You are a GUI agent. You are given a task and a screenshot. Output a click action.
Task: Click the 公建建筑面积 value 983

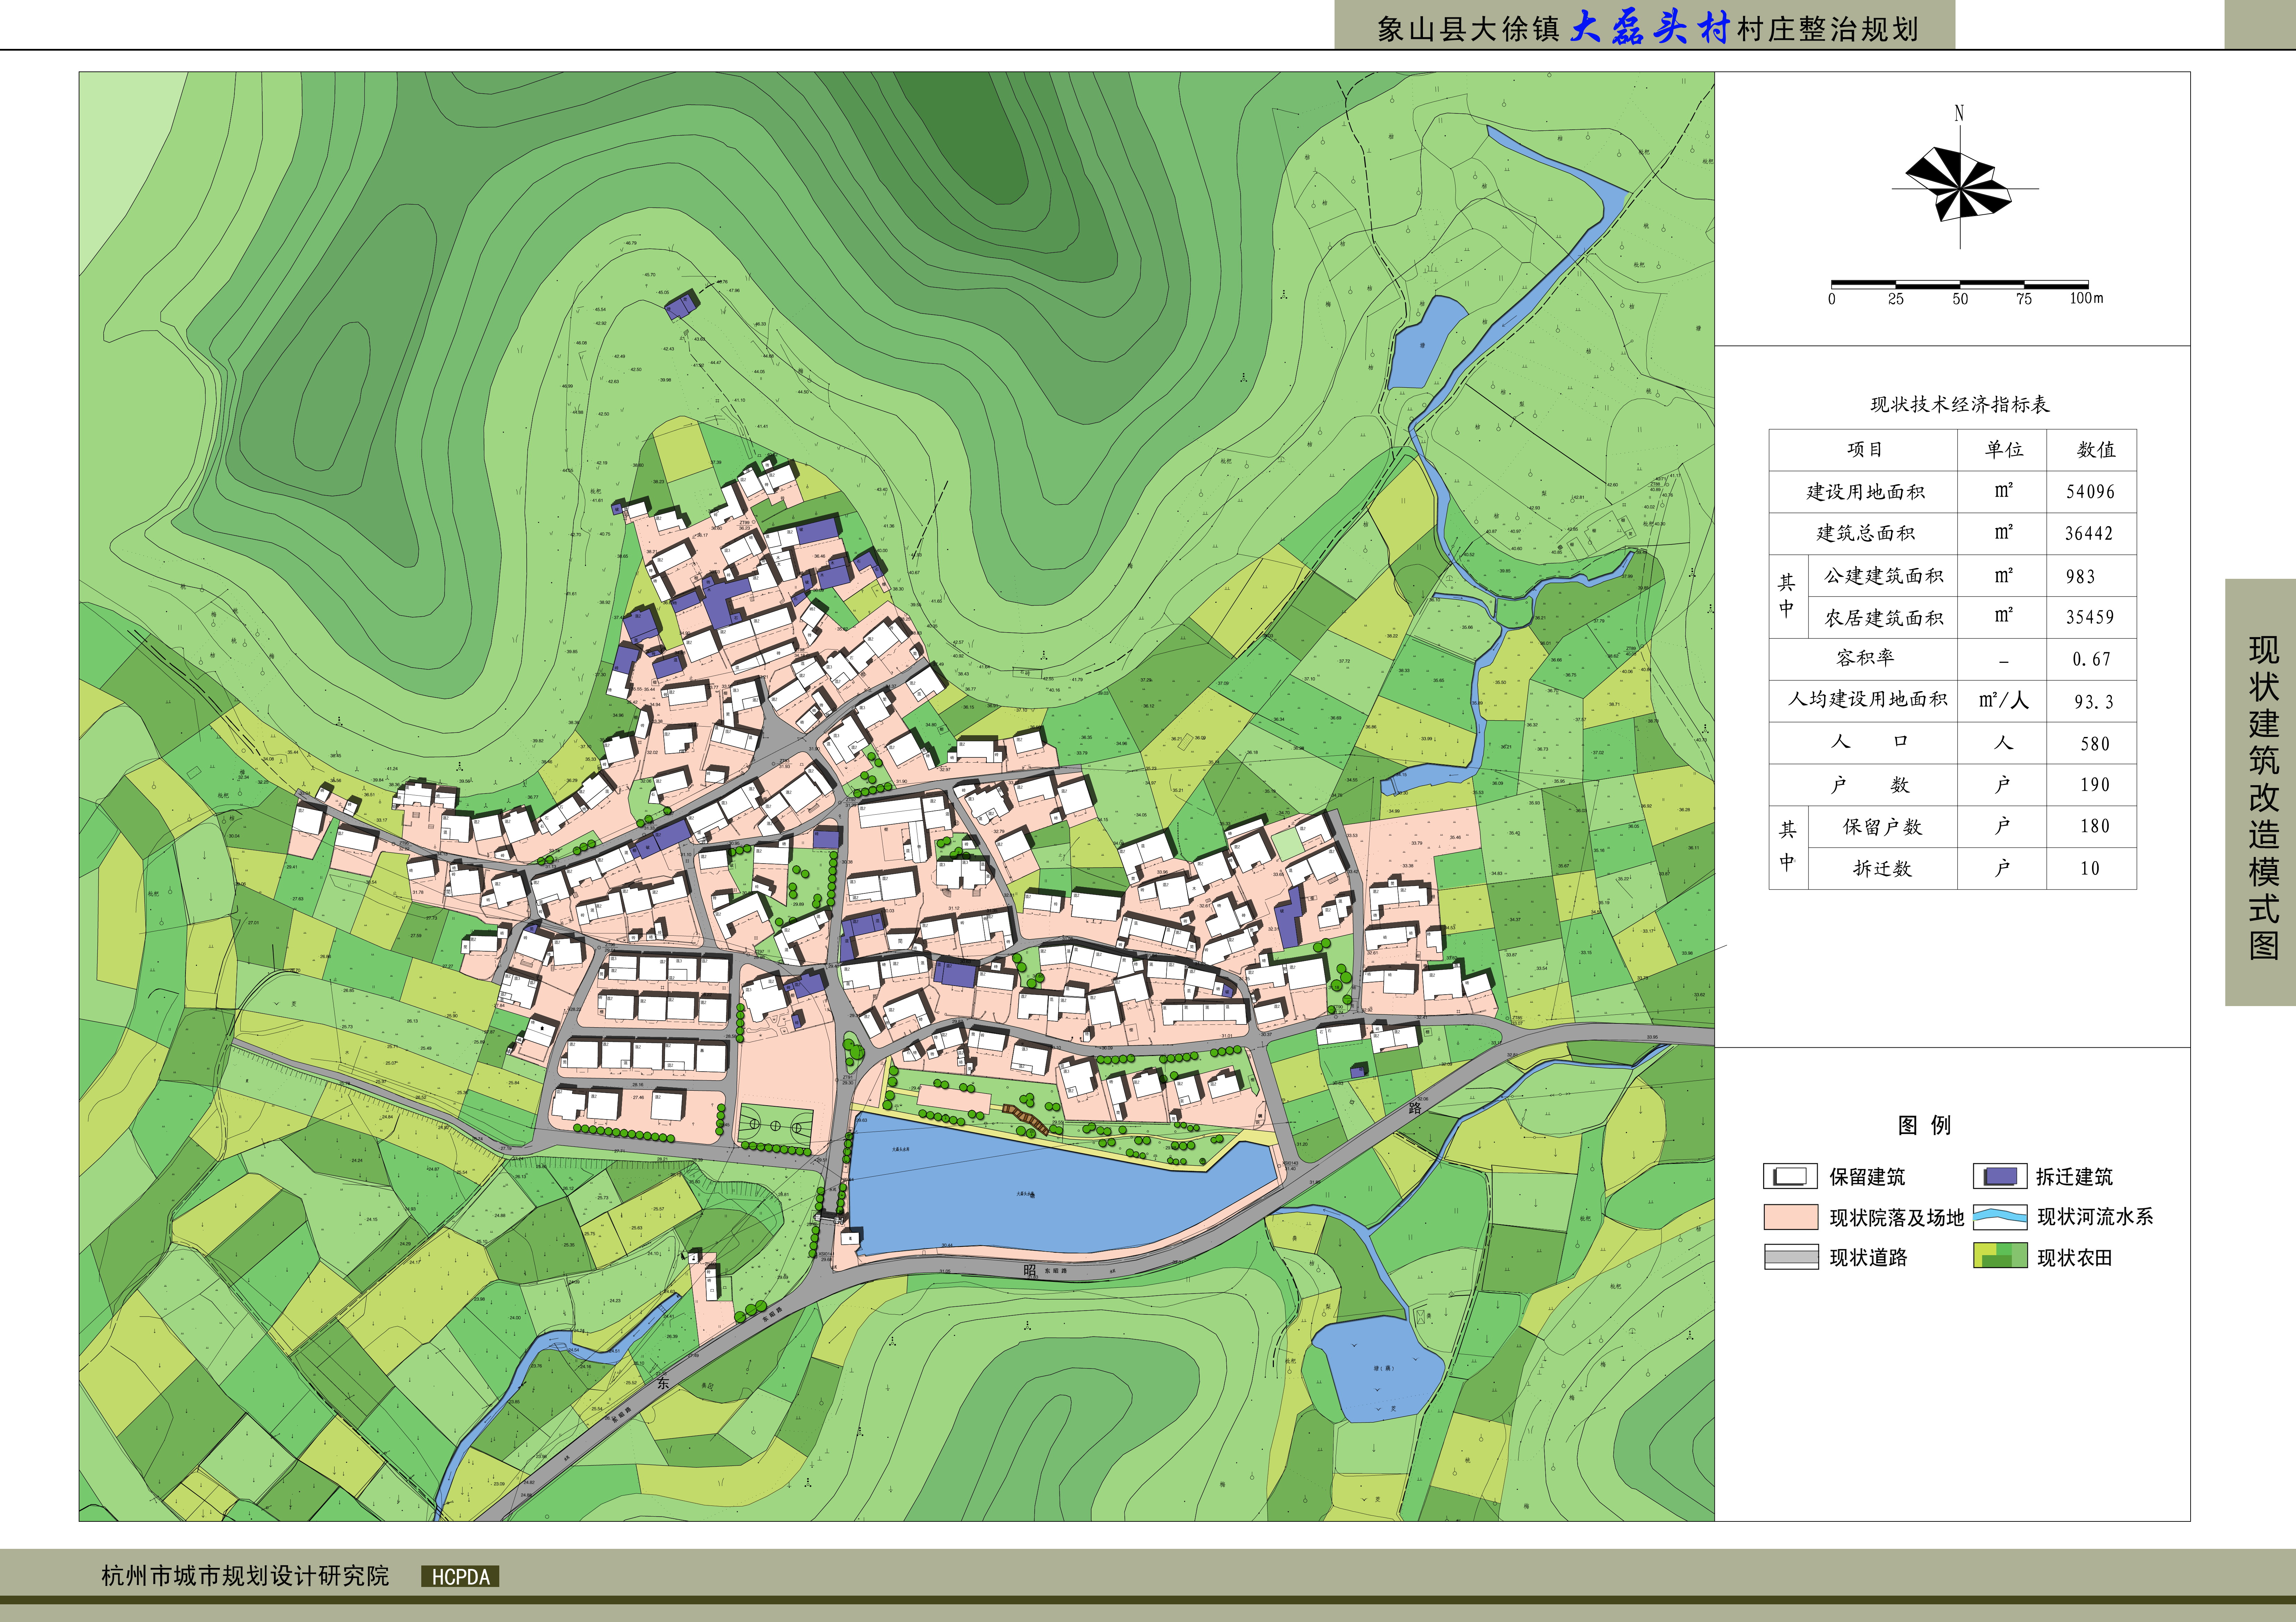point(2081,576)
